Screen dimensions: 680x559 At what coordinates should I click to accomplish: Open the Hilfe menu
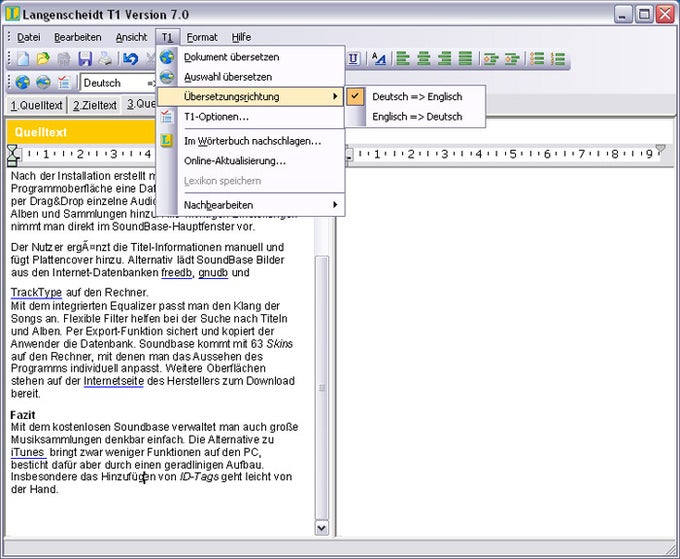click(x=241, y=37)
